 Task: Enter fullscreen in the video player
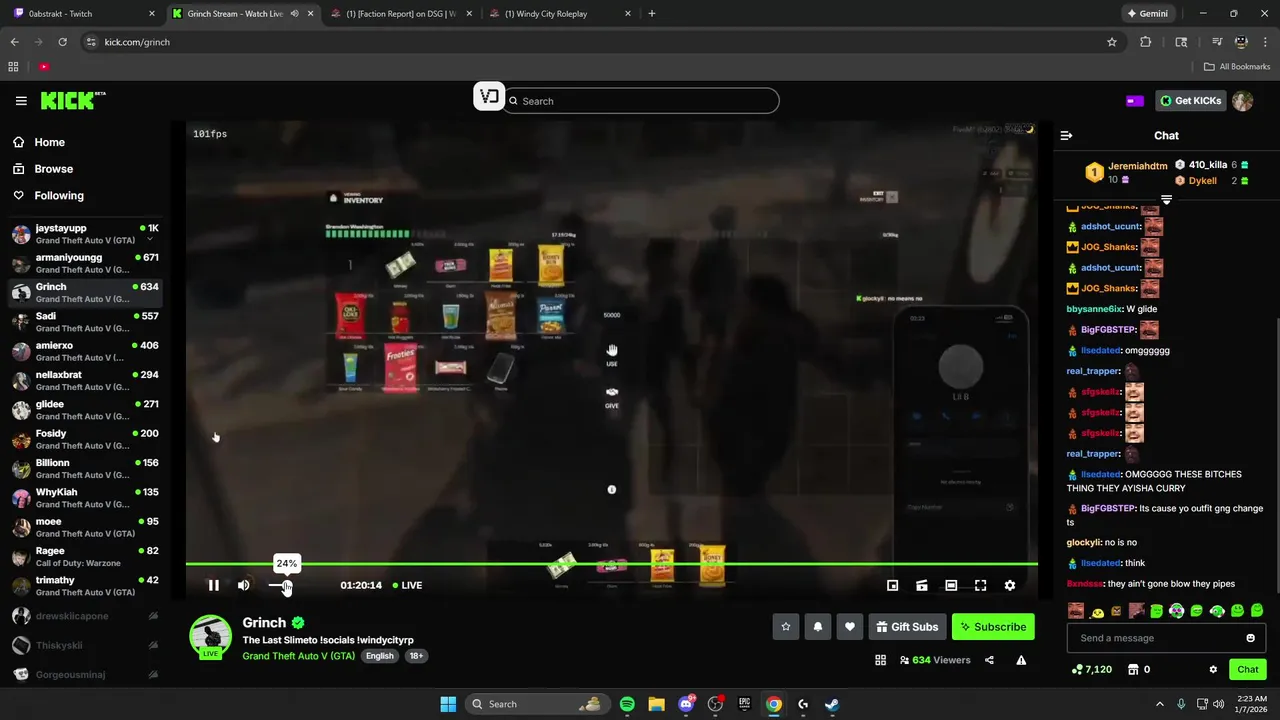[980, 585]
